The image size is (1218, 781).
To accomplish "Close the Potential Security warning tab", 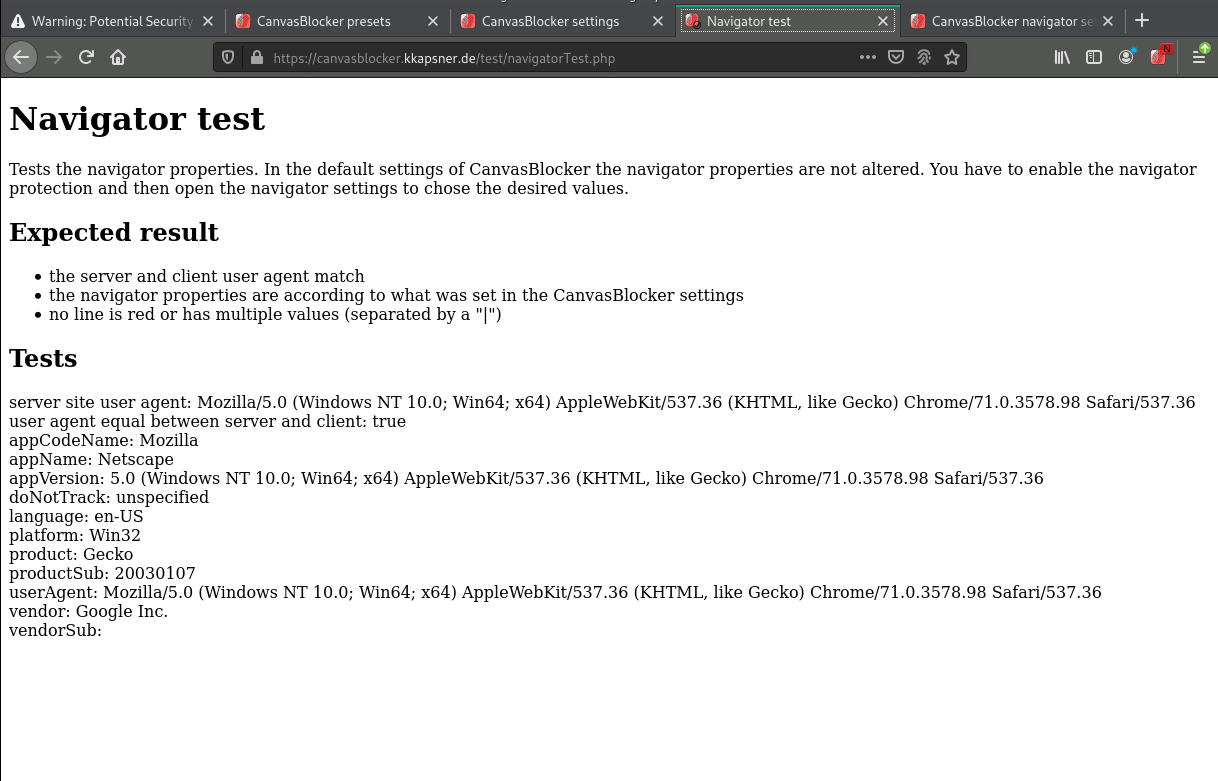I will 207,21.
